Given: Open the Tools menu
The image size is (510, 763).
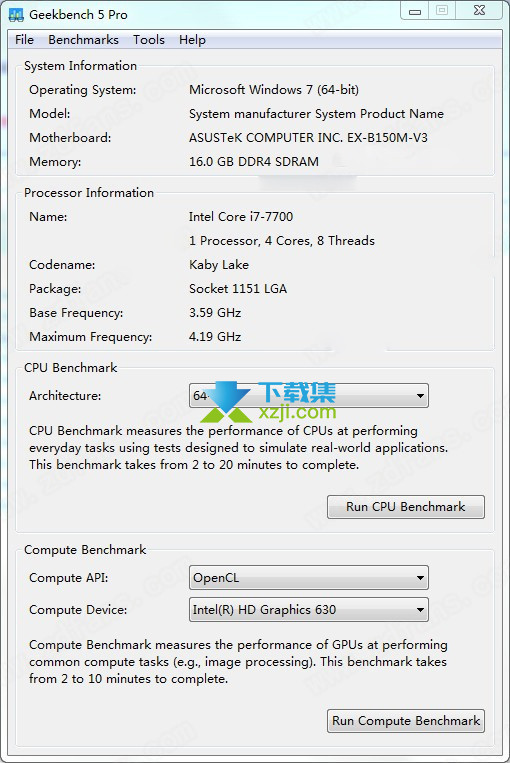Looking at the screenshot, I should (x=149, y=40).
